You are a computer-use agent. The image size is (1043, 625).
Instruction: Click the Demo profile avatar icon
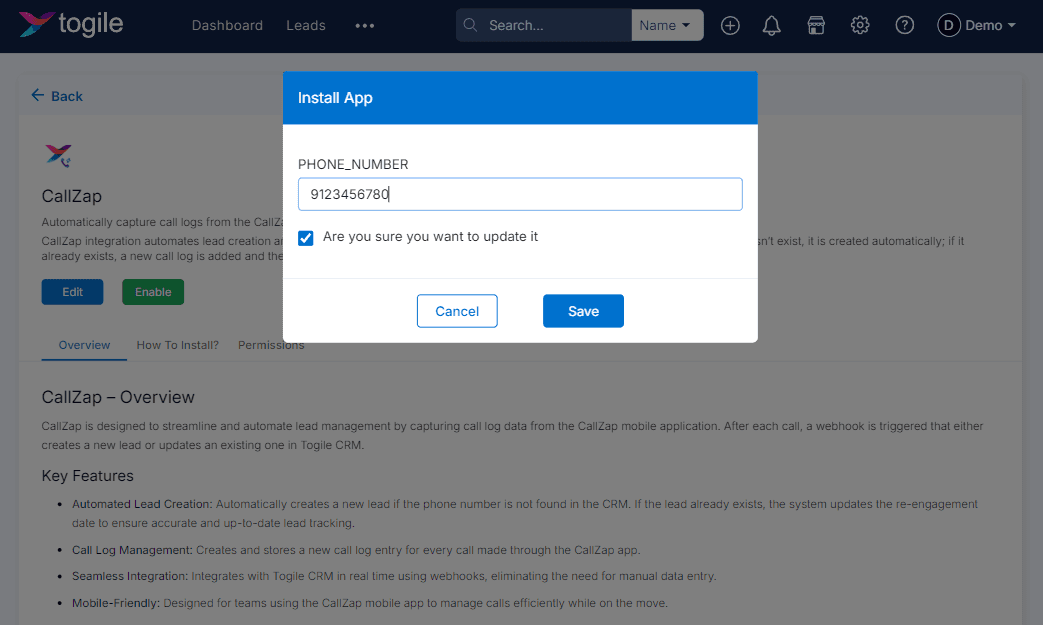pyautogui.click(x=948, y=25)
